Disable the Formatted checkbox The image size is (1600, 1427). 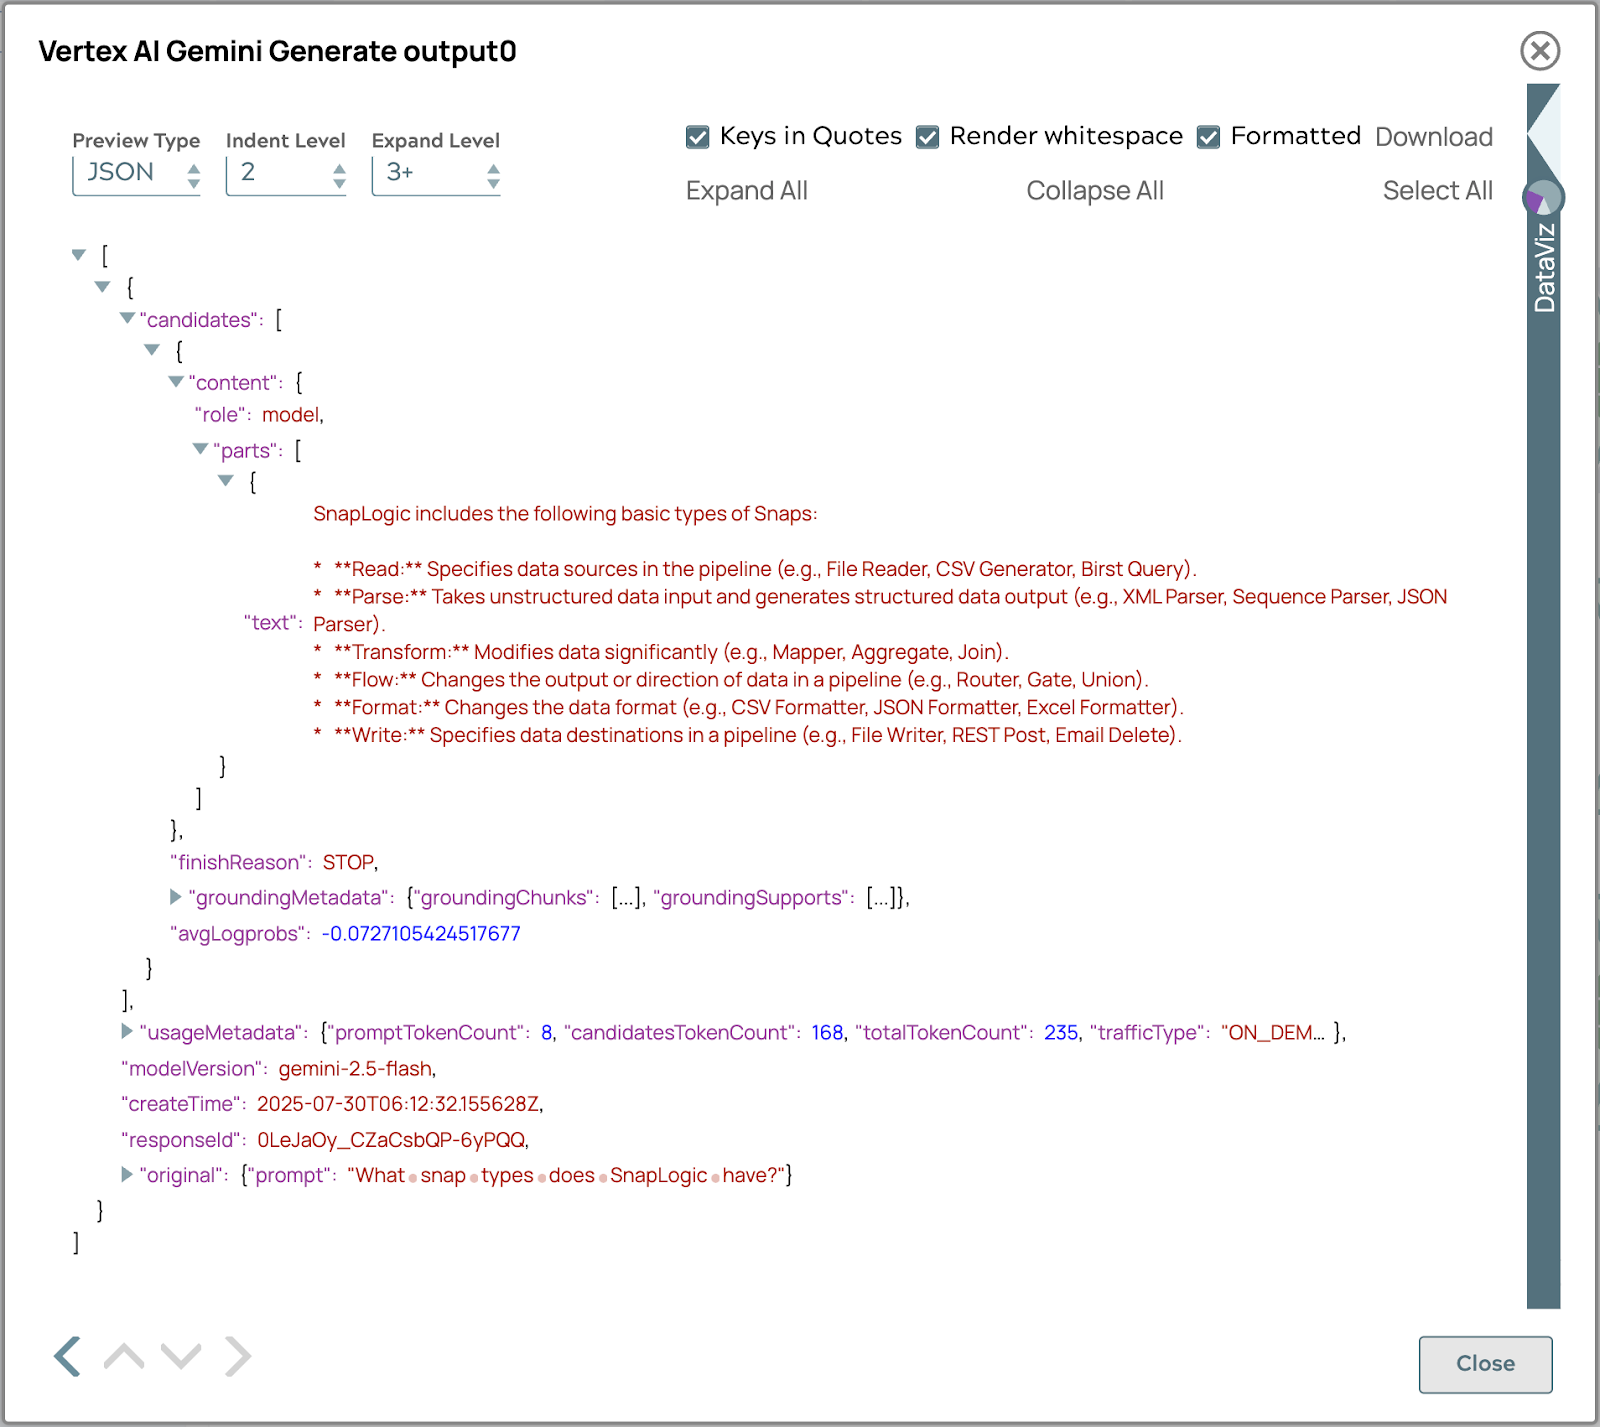(x=1209, y=137)
